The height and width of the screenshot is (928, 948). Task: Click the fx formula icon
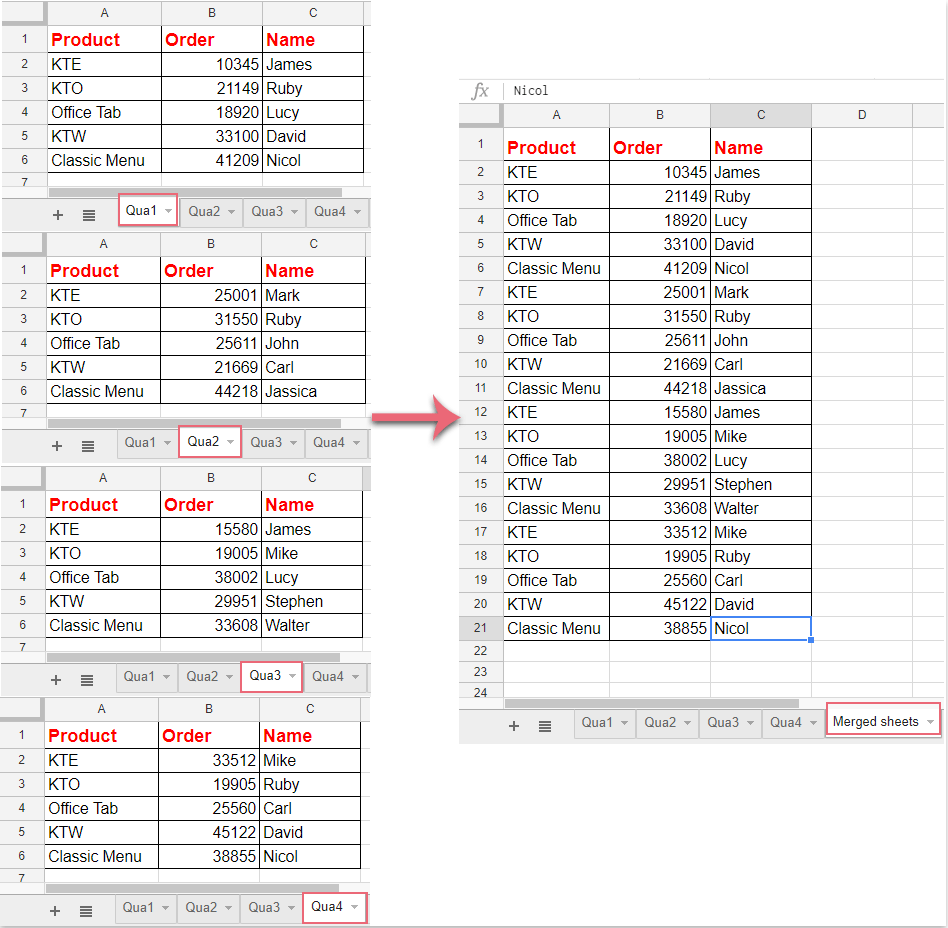click(x=480, y=91)
